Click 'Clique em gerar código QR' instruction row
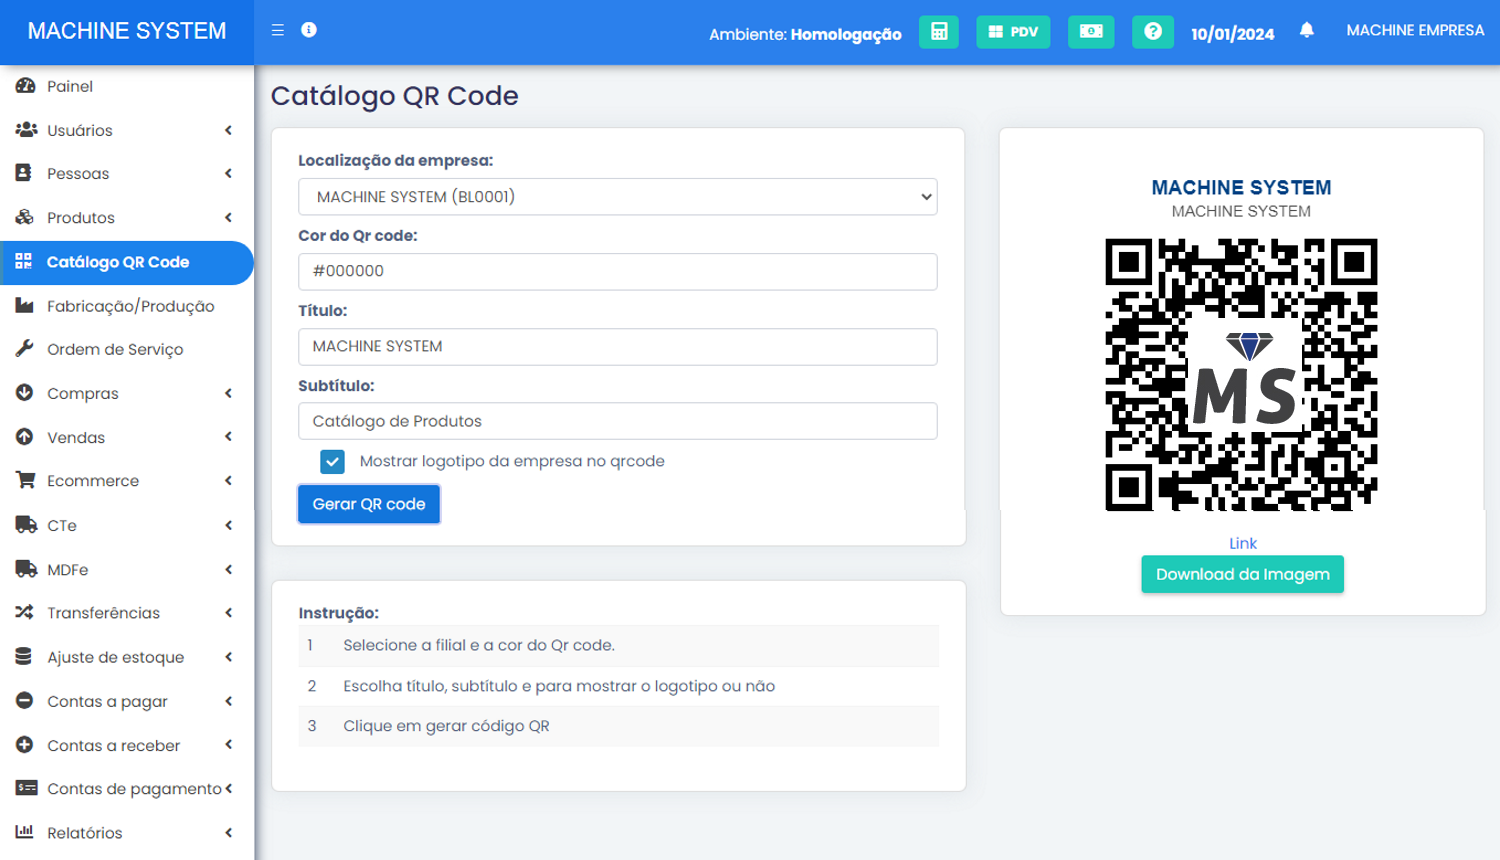This screenshot has width=1500, height=860. [618, 726]
